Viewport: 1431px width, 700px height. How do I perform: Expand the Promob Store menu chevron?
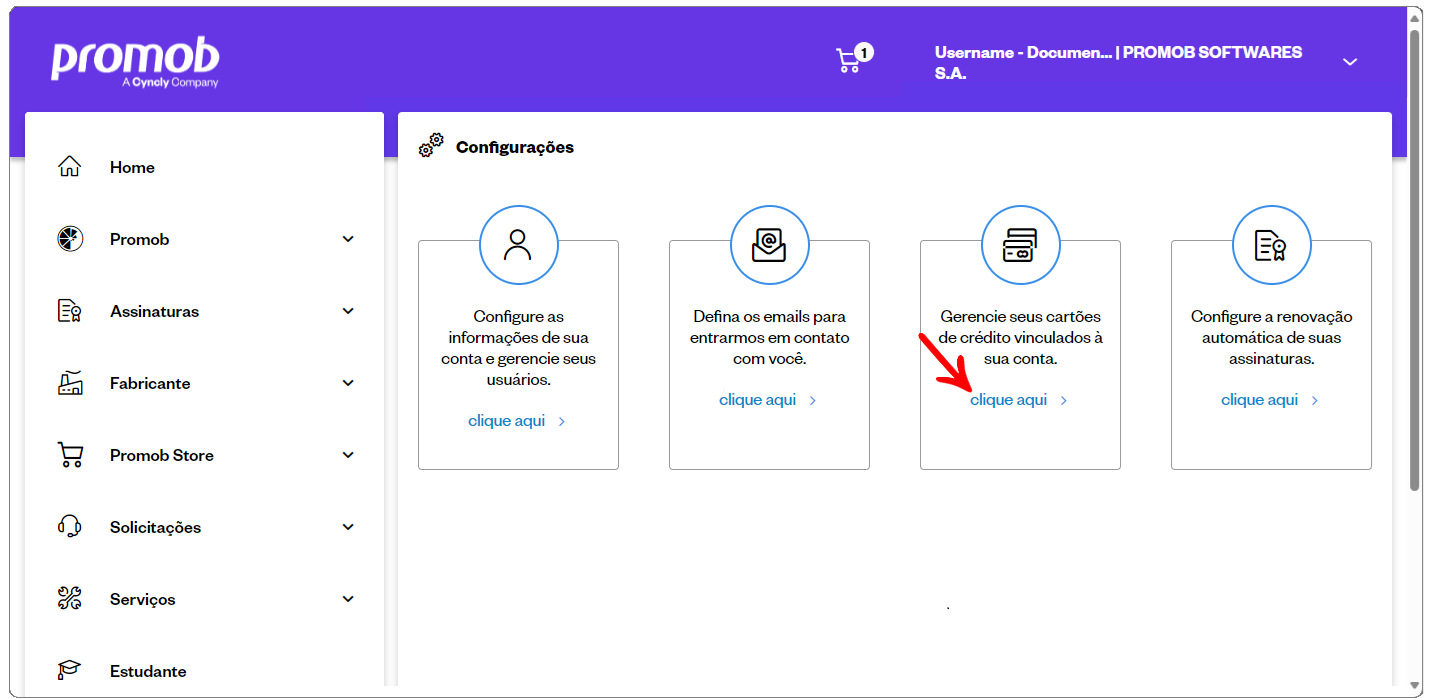348,455
